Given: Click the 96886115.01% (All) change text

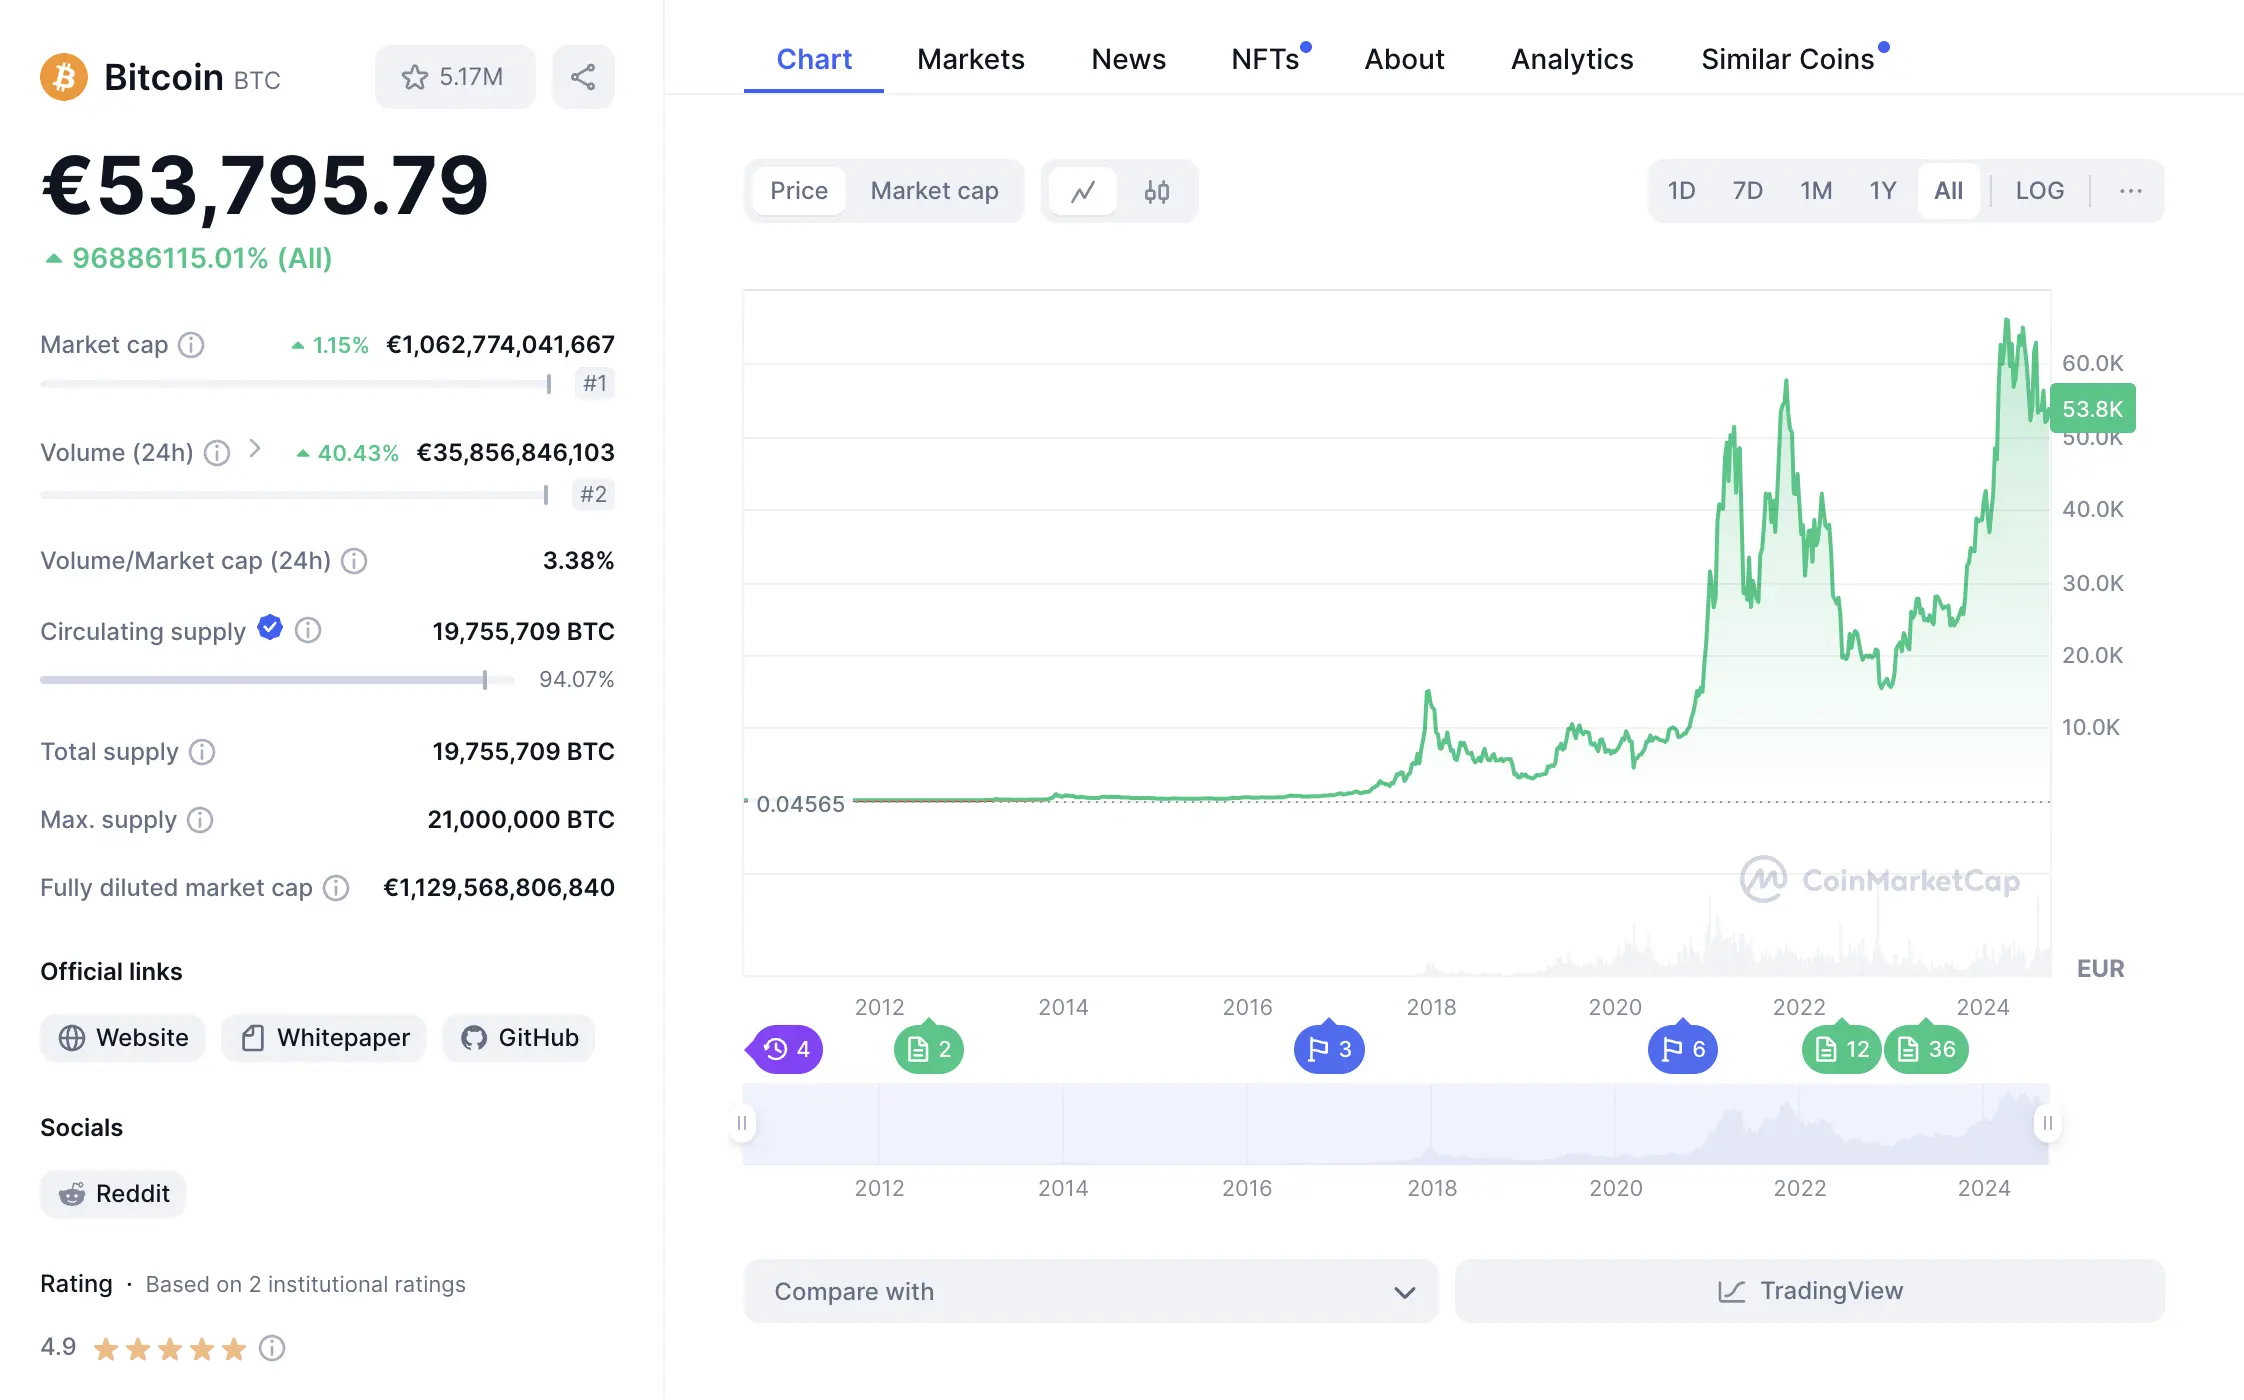Looking at the screenshot, I should (x=202, y=258).
